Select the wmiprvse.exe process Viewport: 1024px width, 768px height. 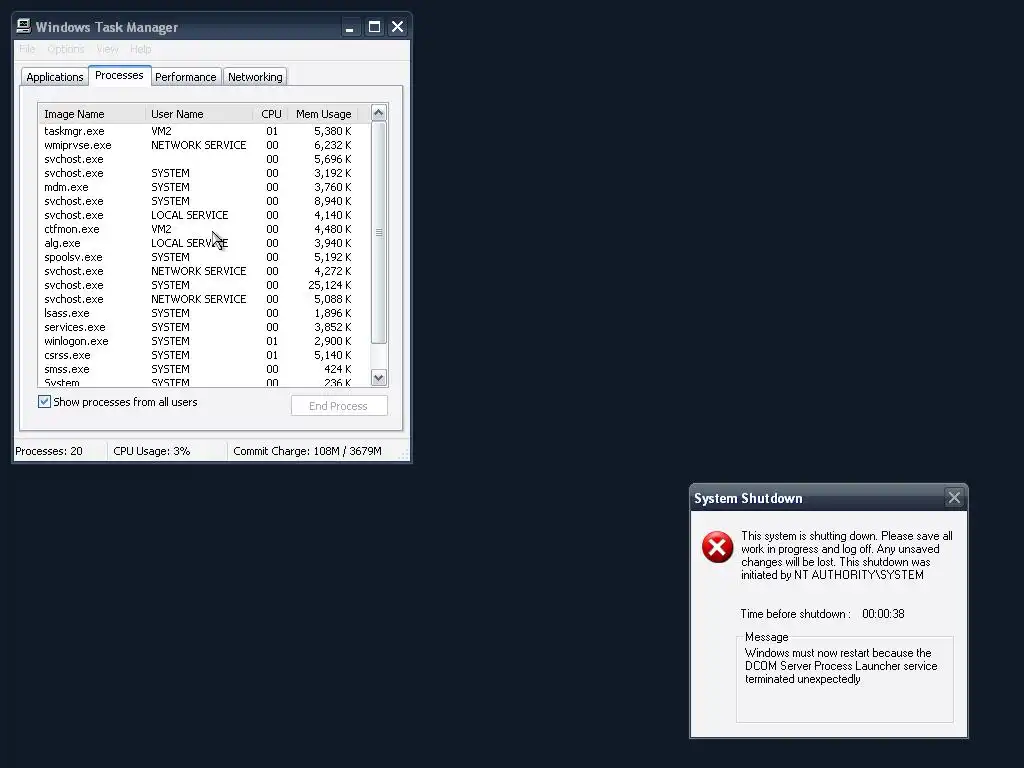tap(204, 145)
